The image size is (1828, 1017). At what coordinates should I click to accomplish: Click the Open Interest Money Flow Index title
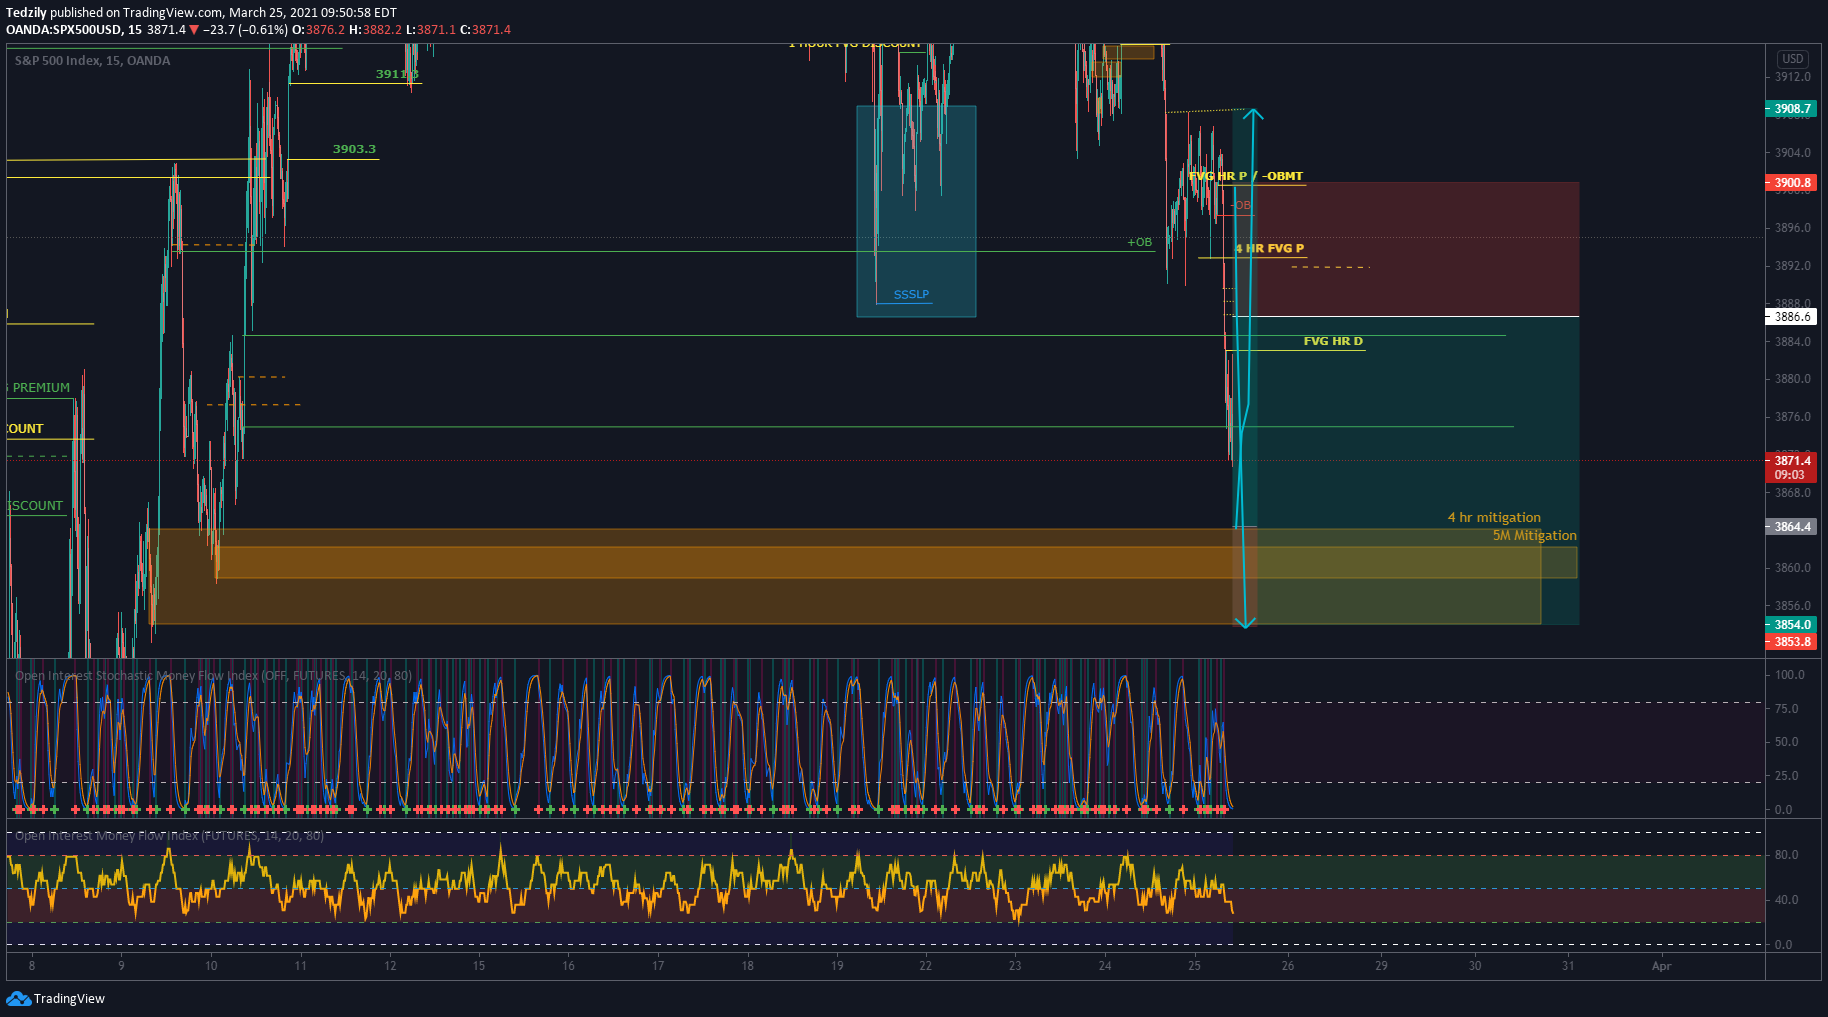[169, 836]
